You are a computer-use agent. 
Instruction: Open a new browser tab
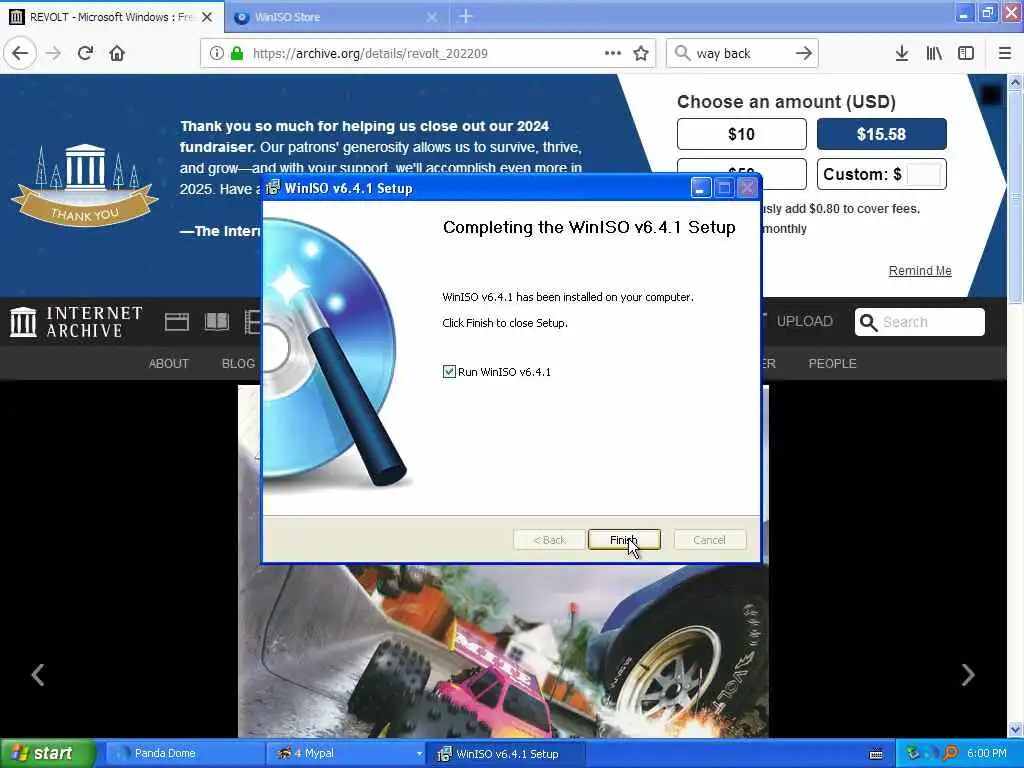pos(466,16)
